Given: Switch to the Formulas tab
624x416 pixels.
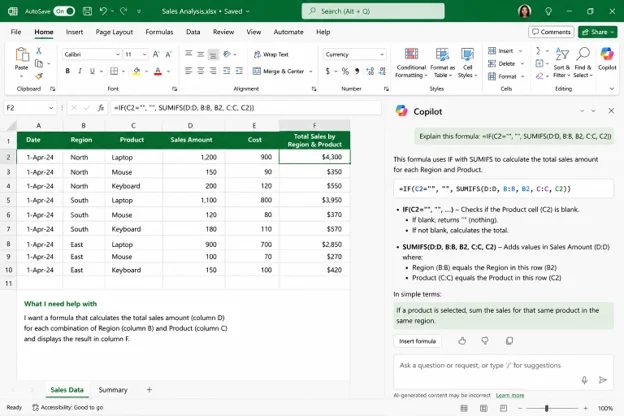Looking at the screenshot, I should click(159, 32).
